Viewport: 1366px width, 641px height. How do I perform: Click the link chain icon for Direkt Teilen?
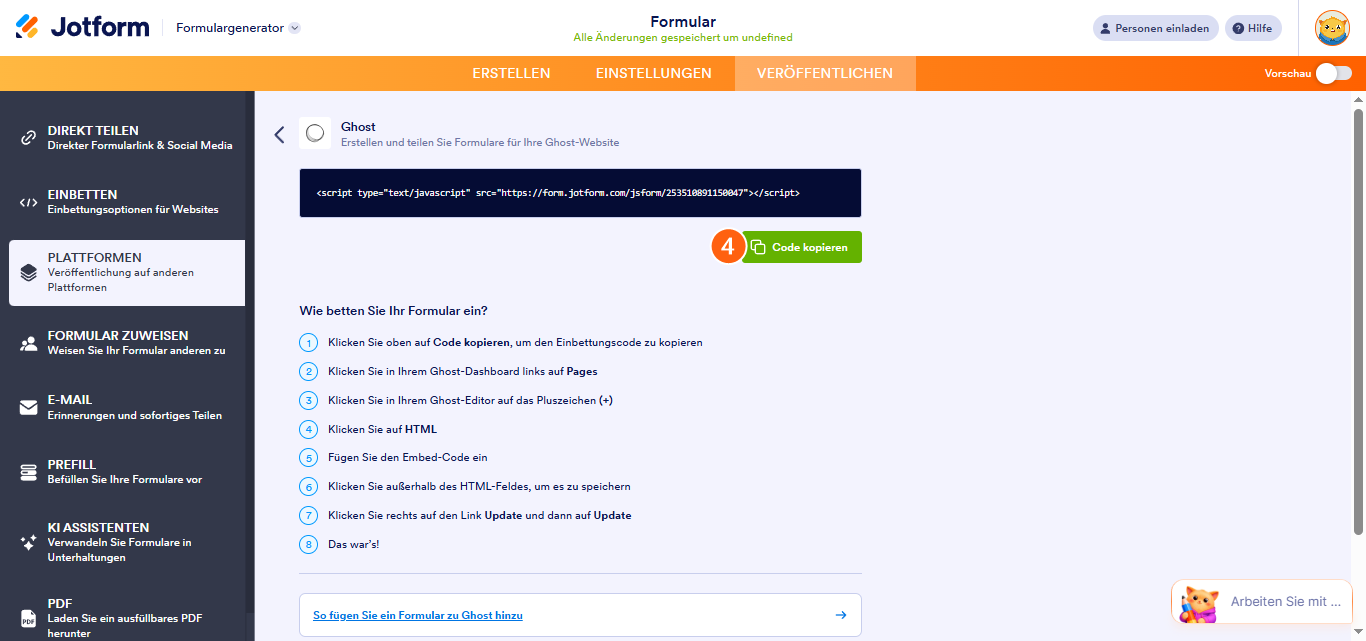pyautogui.click(x=29, y=138)
